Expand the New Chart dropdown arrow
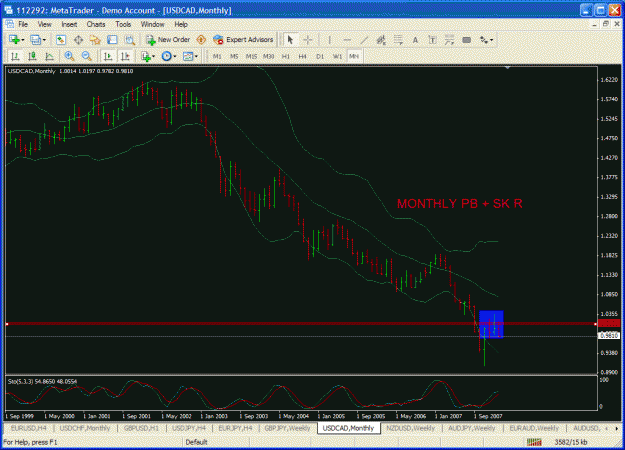The width and height of the screenshot is (625, 450). (23, 40)
